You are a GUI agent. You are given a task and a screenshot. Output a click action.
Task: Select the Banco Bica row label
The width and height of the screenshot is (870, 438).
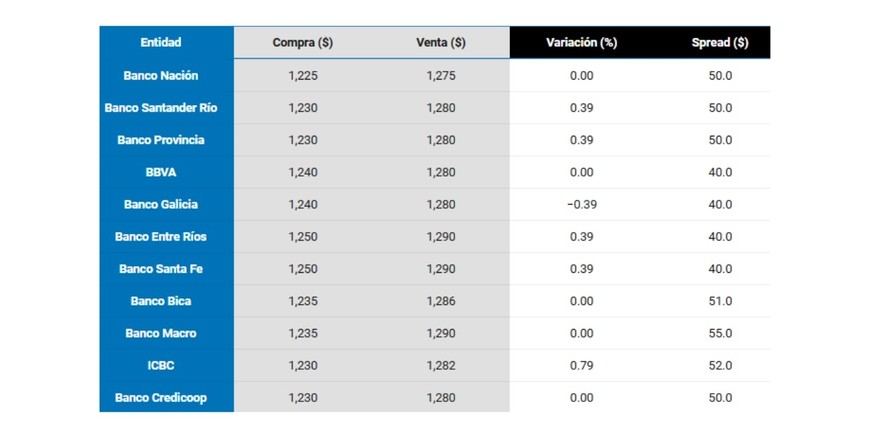161,301
